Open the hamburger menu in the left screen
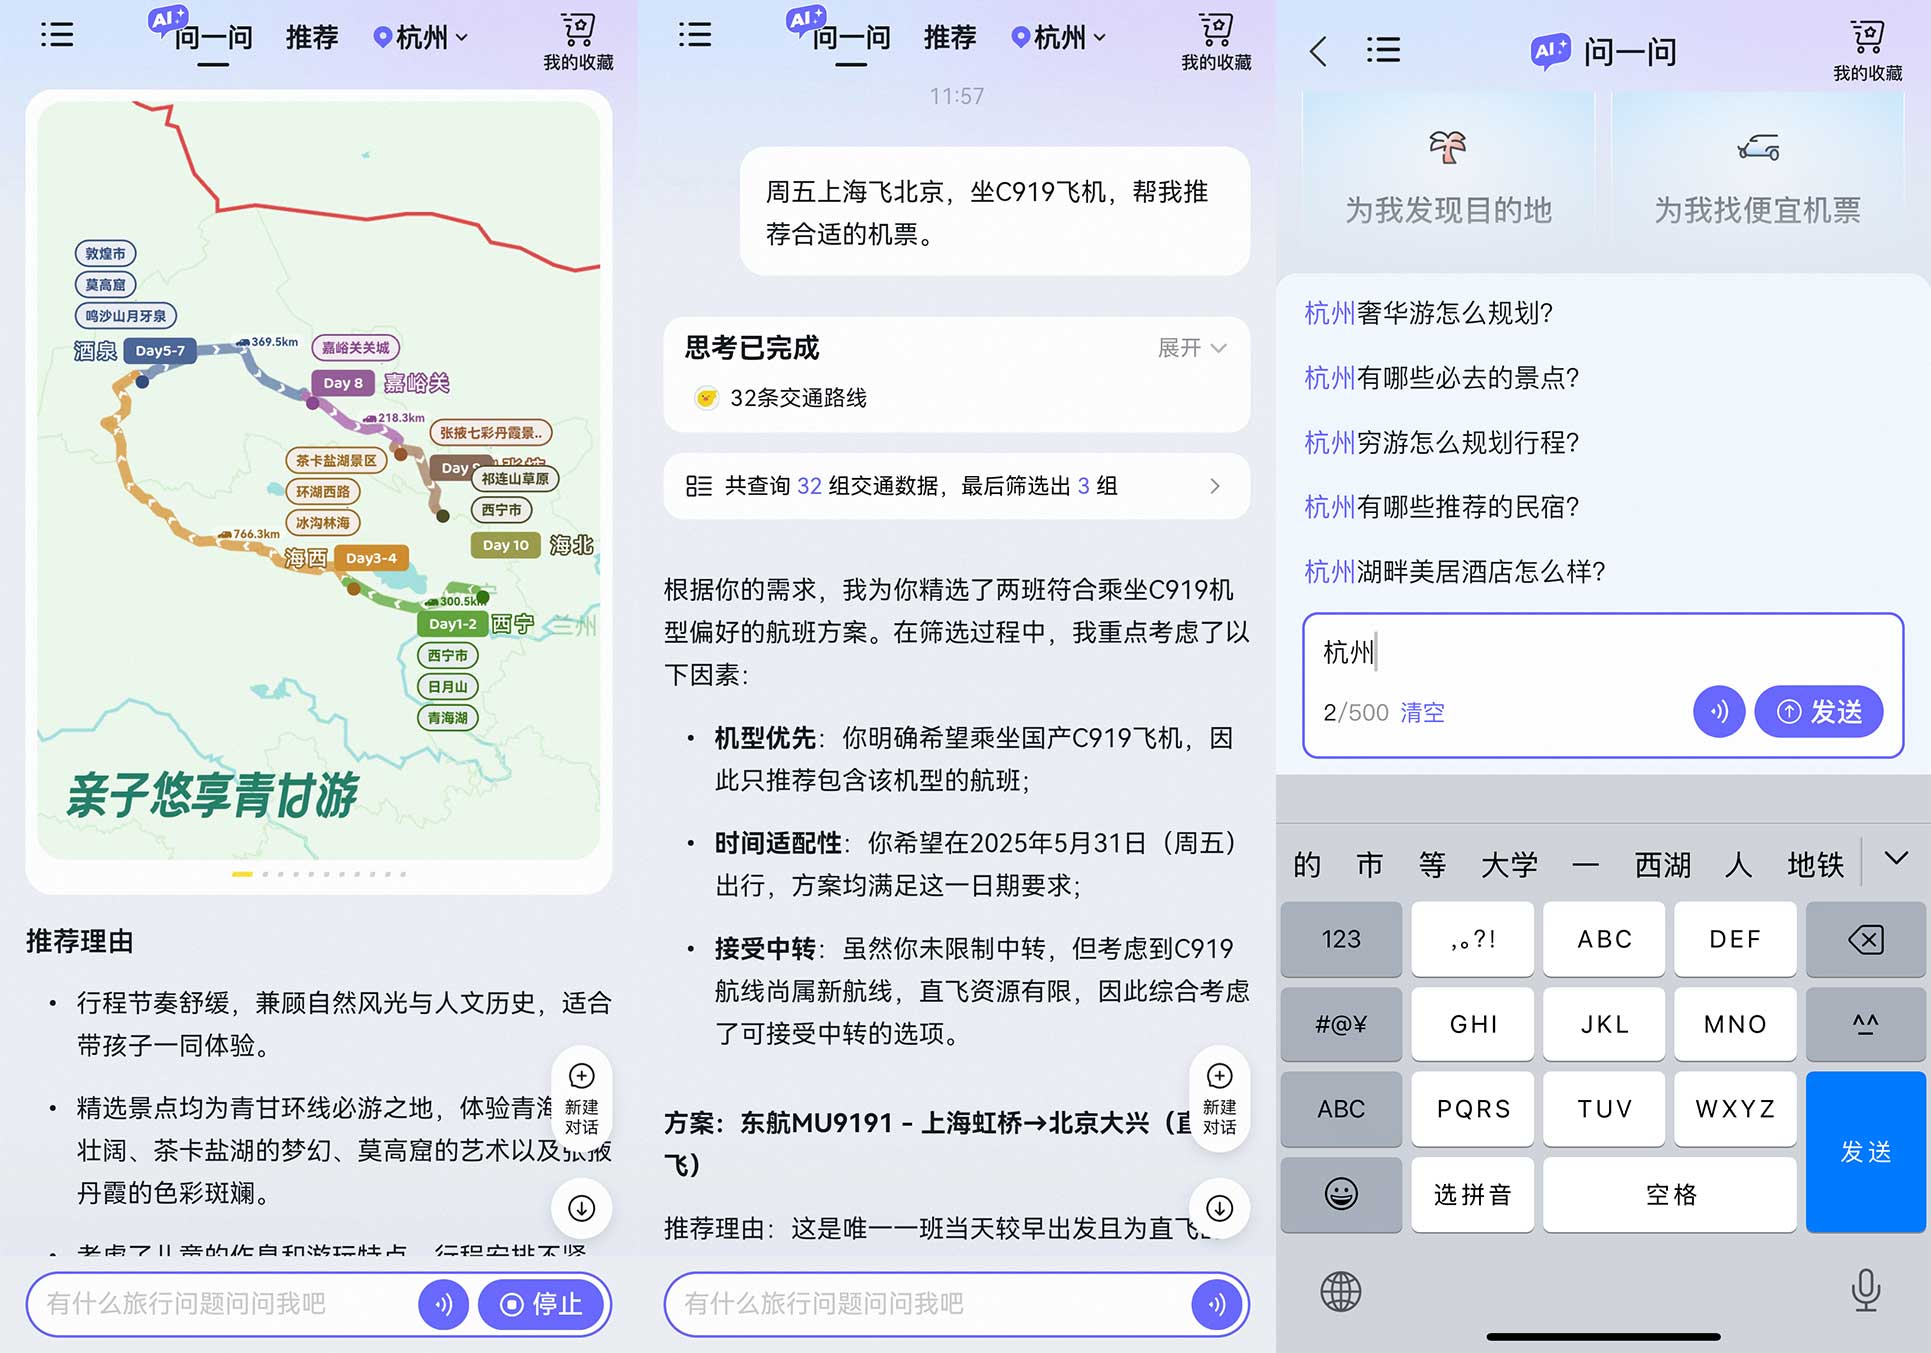This screenshot has width=1931, height=1353. (57, 35)
